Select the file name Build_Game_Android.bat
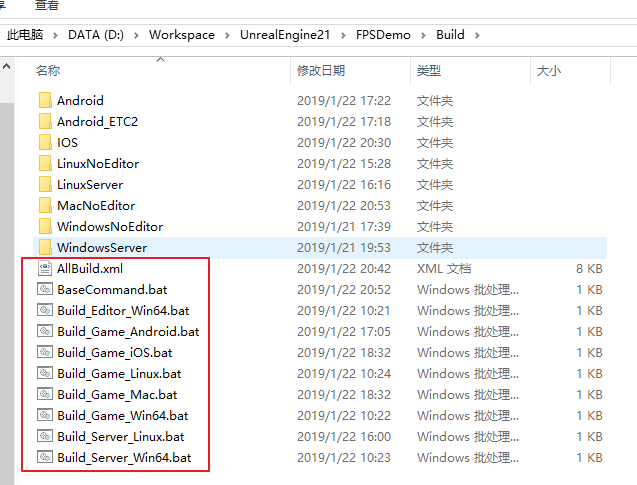Viewport: 637px width, 485px height. [x=128, y=332]
